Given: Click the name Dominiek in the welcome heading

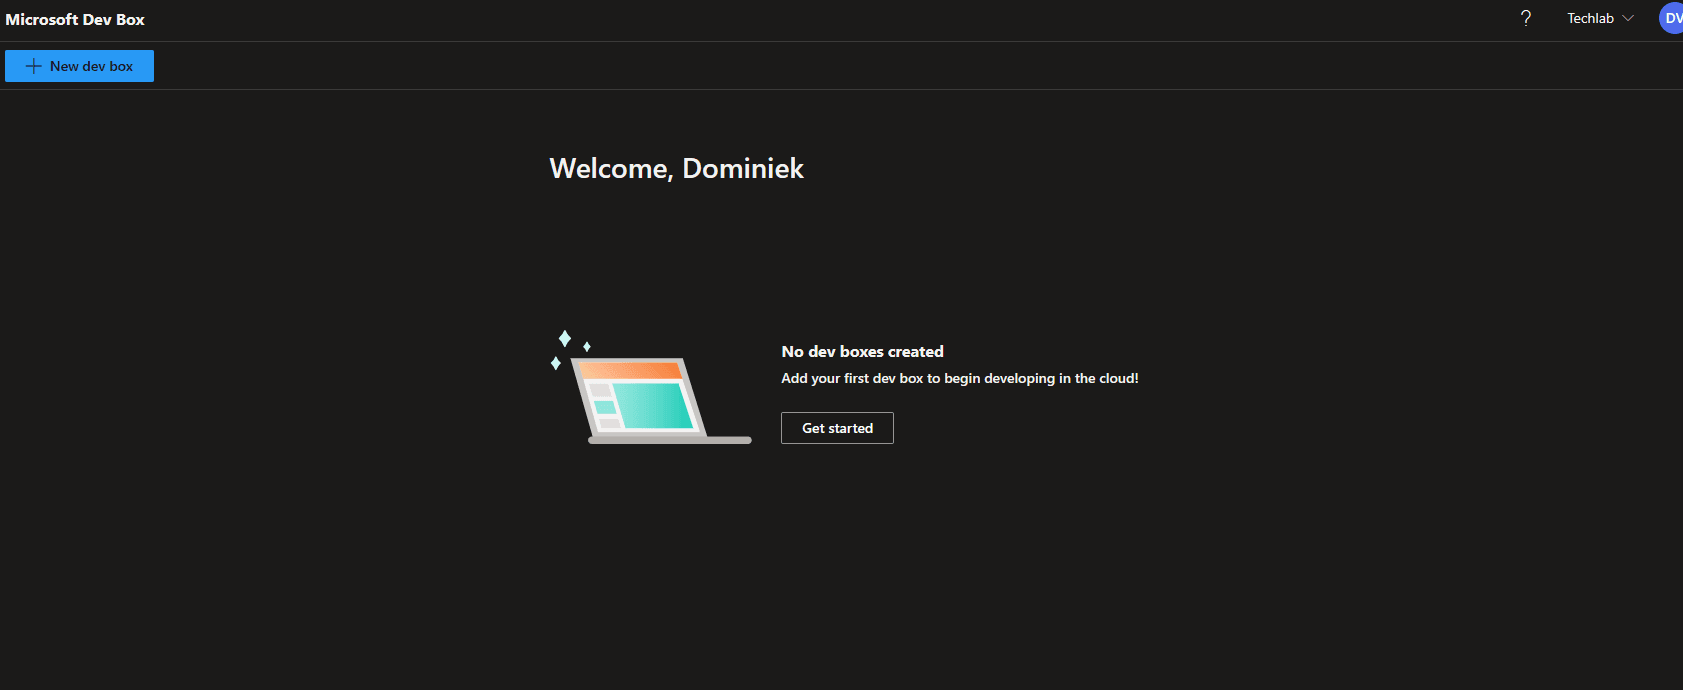Looking at the screenshot, I should click(x=742, y=168).
